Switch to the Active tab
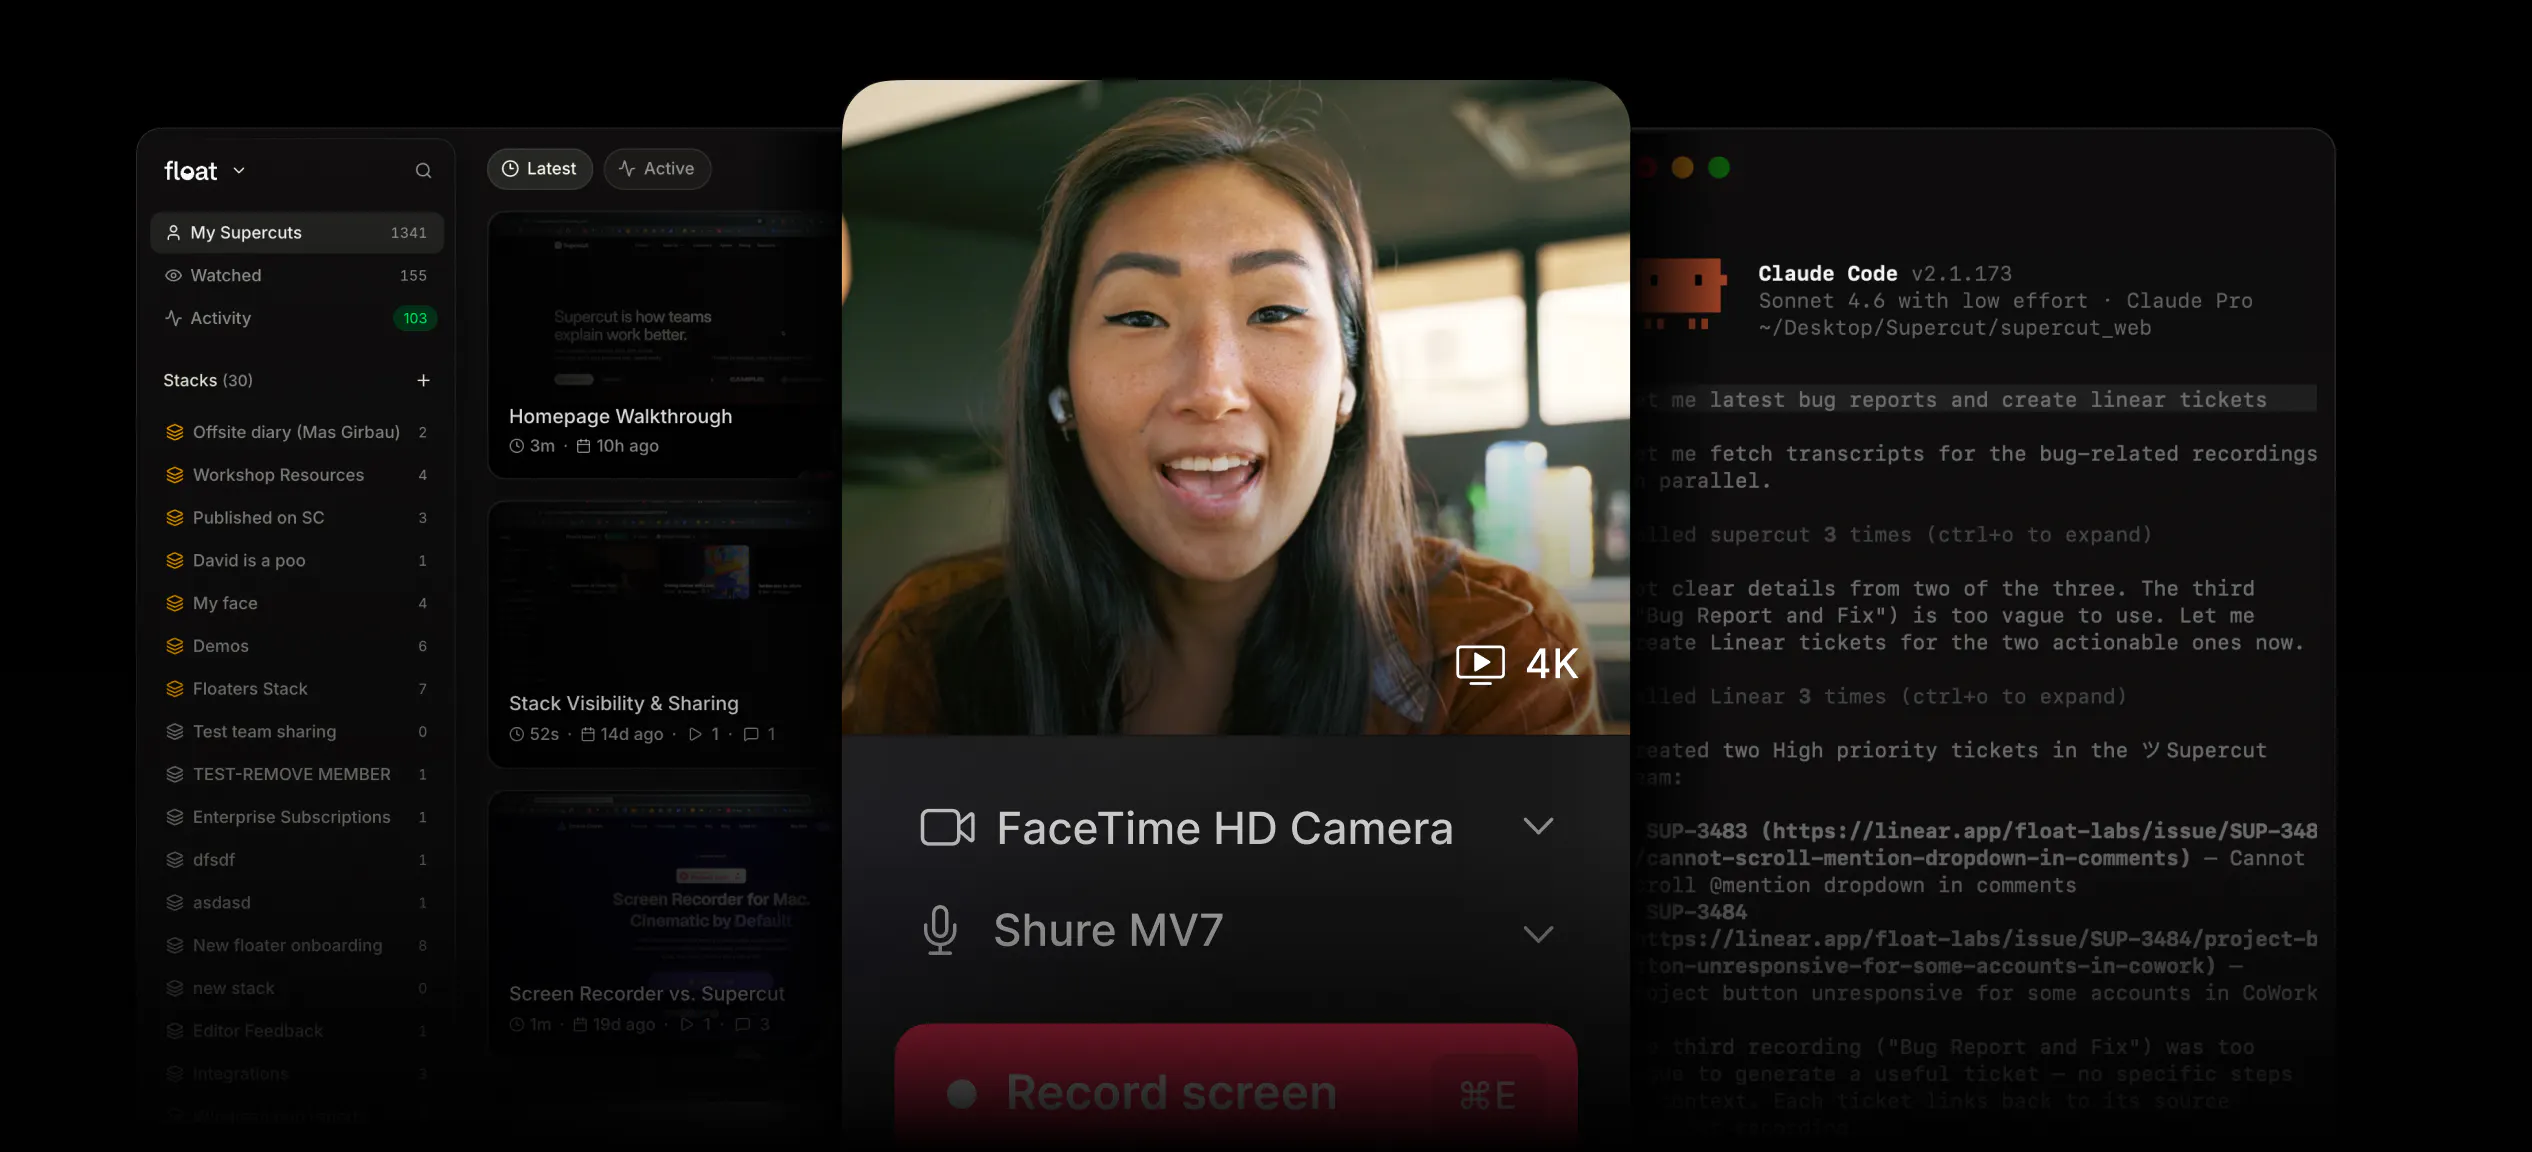This screenshot has height=1152, width=2532. [x=657, y=169]
